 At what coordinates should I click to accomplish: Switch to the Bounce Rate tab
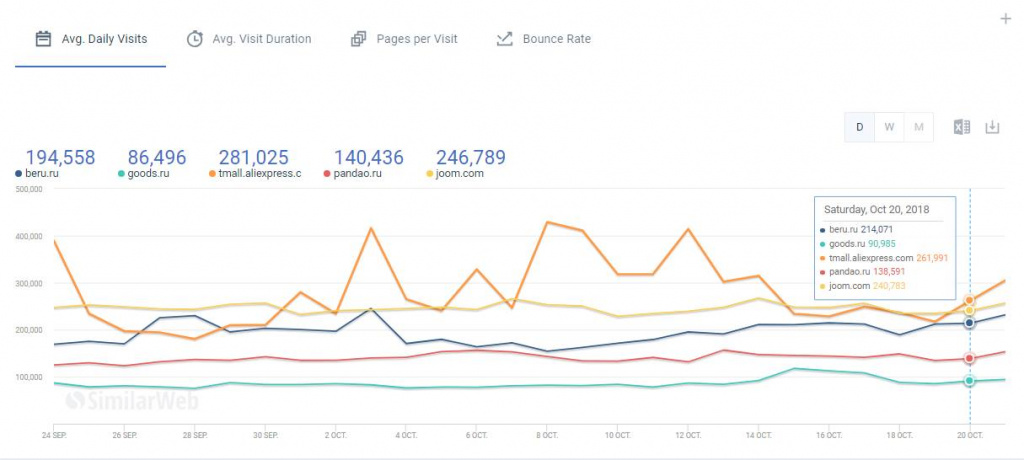(556, 39)
